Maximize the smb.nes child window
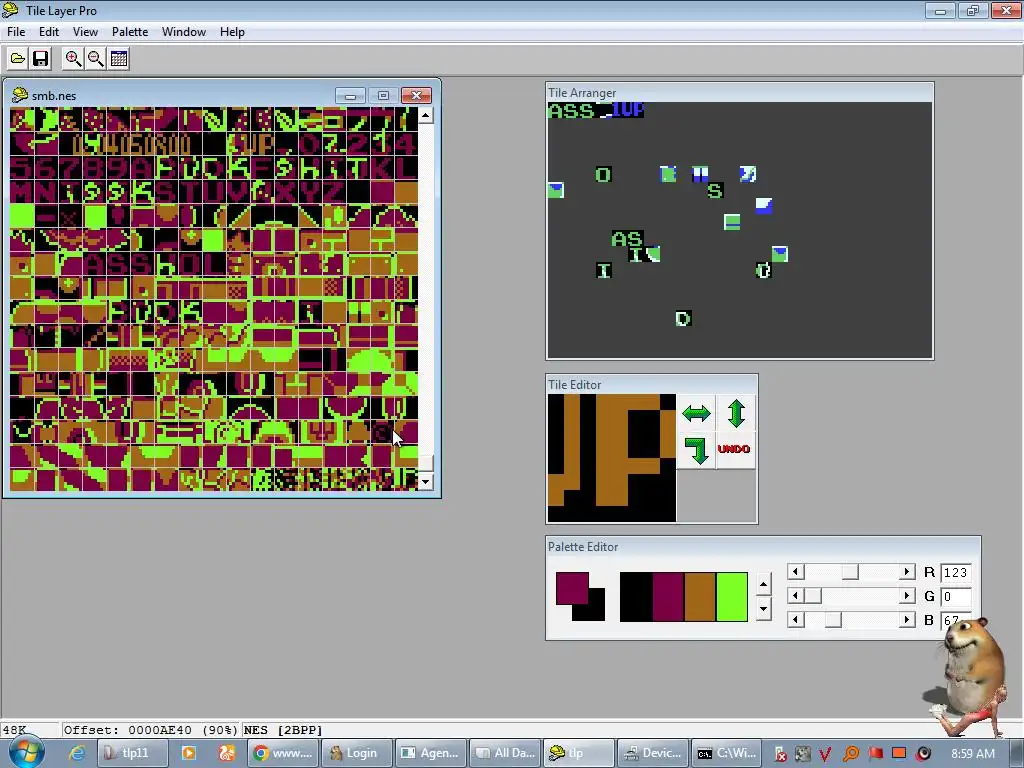The height and width of the screenshot is (768, 1024). pyautogui.click(x=383, y=96)
